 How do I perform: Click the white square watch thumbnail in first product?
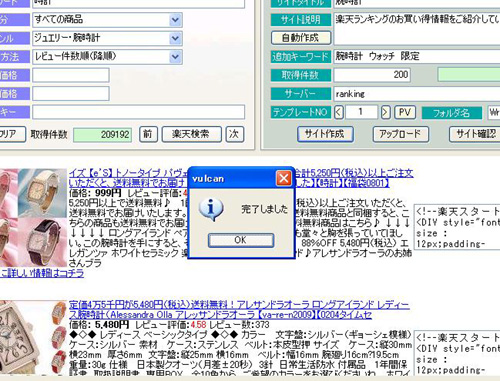[x=42, y=193]
